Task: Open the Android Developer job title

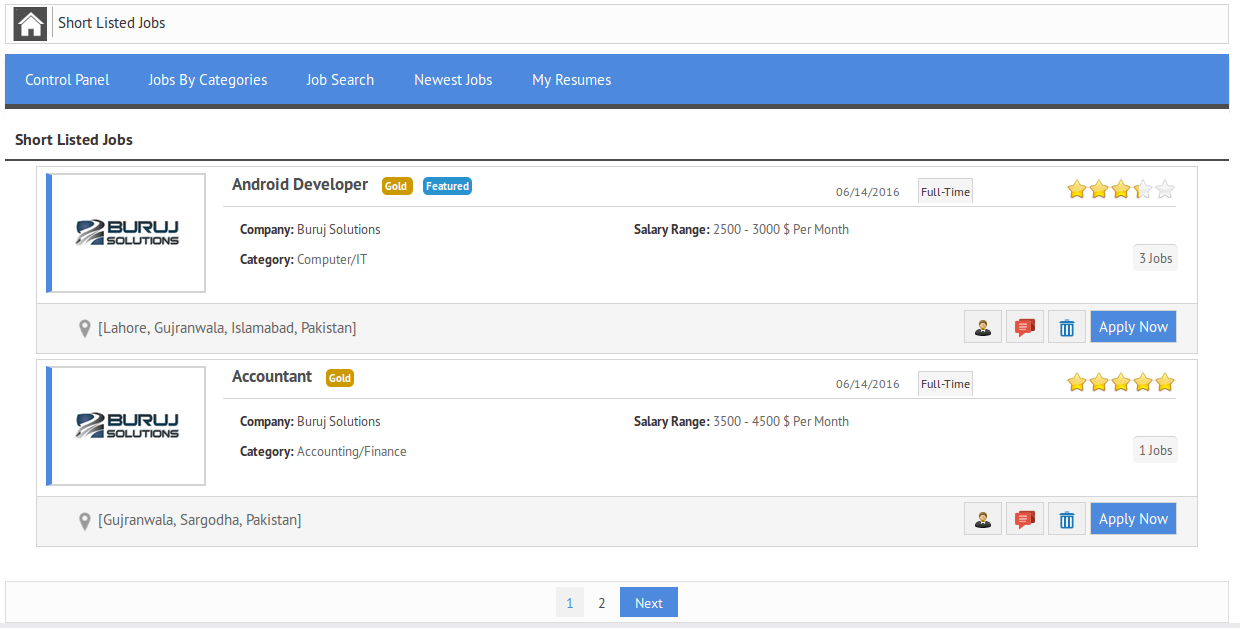Action: pyautogui.click(x=300, y=185)
